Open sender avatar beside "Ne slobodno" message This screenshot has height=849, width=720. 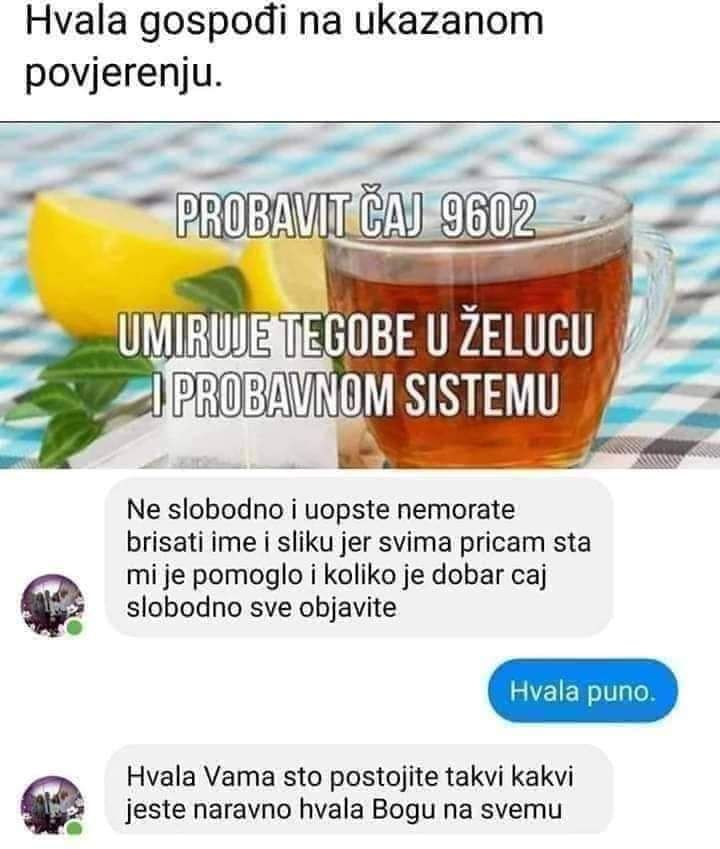pos(52,605)
